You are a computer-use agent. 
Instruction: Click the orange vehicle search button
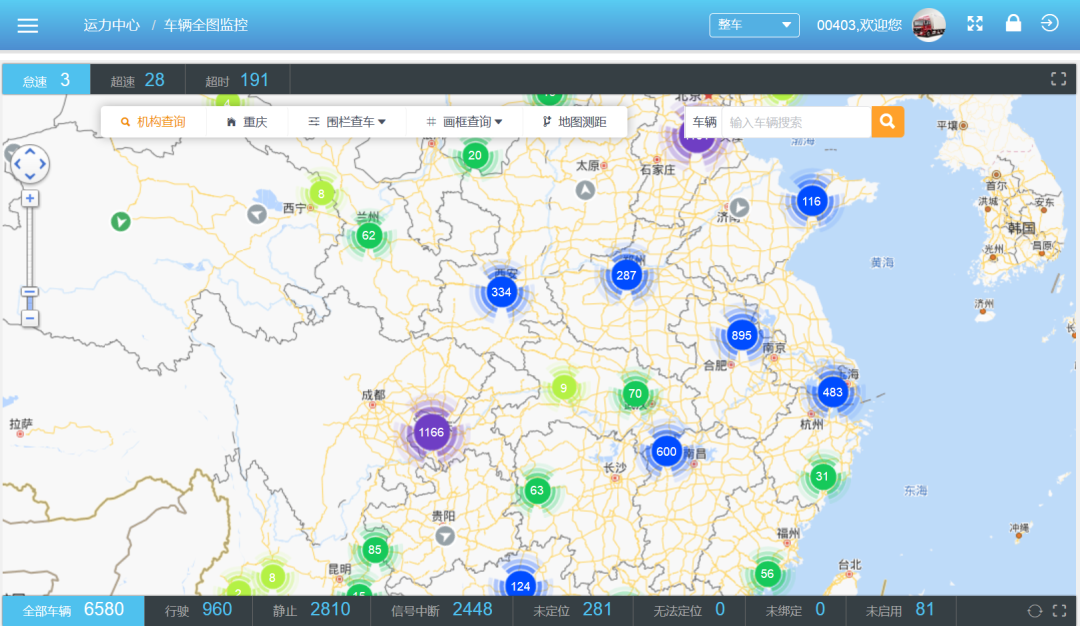click(887, 122)
